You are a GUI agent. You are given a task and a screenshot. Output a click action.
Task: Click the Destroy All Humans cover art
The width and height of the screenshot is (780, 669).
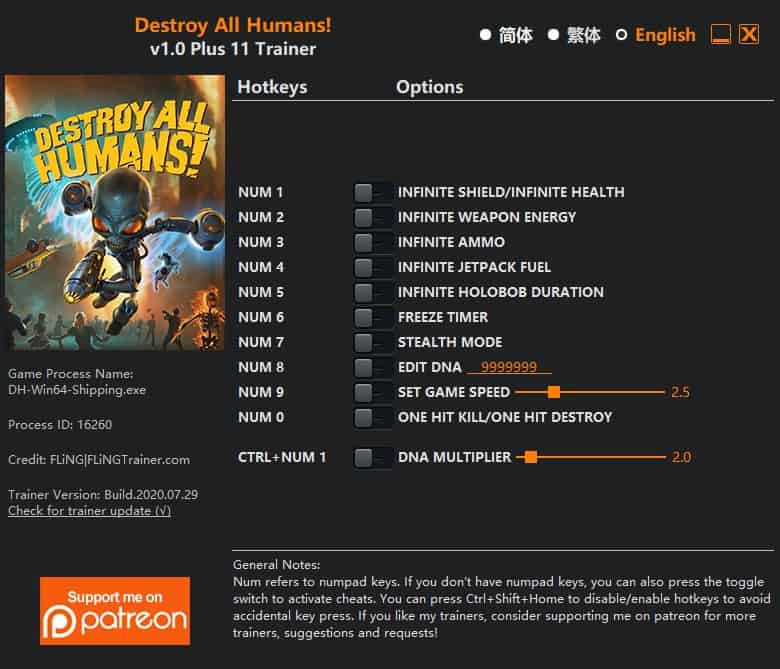[x=115, y=212]
